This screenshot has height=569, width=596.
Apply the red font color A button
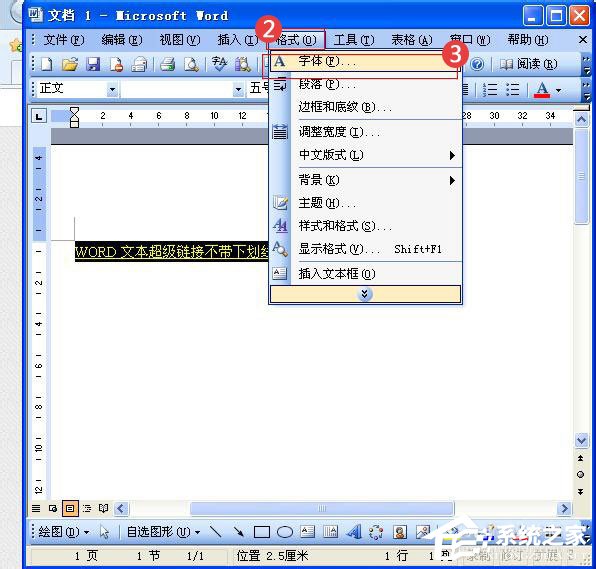(x=542, y=90)
